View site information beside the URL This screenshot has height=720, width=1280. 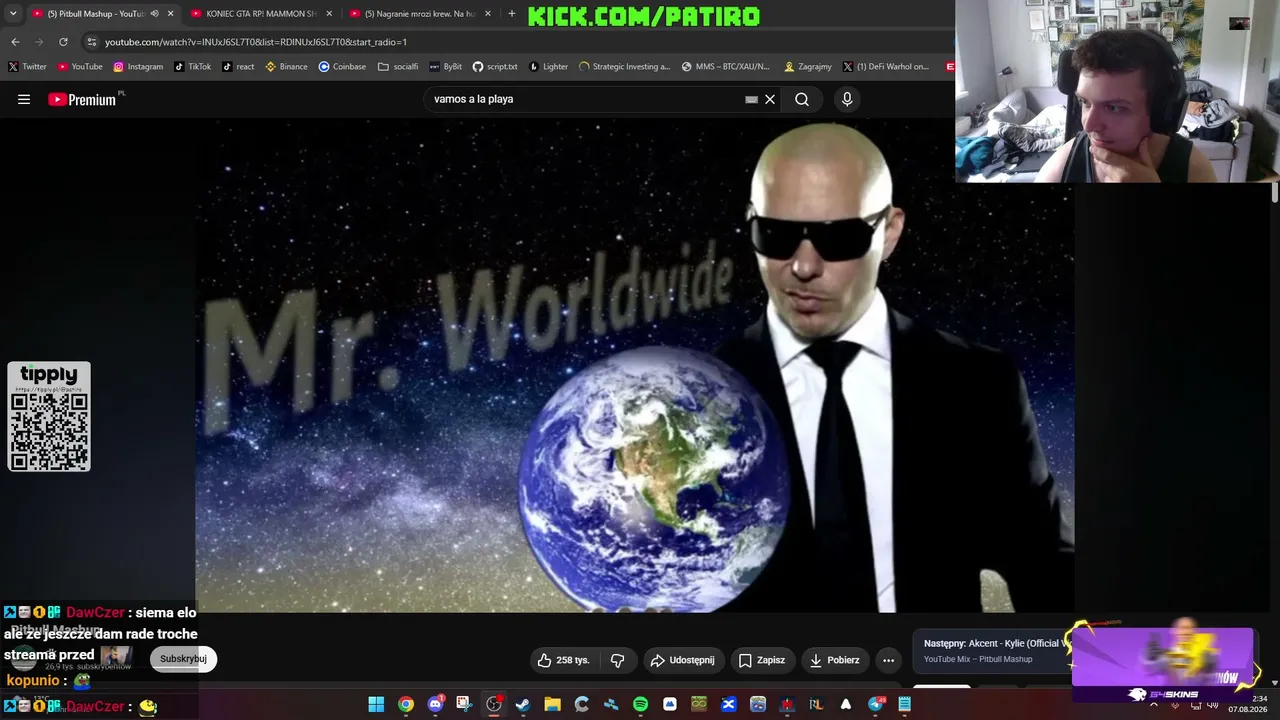click(x=91, y=42)
